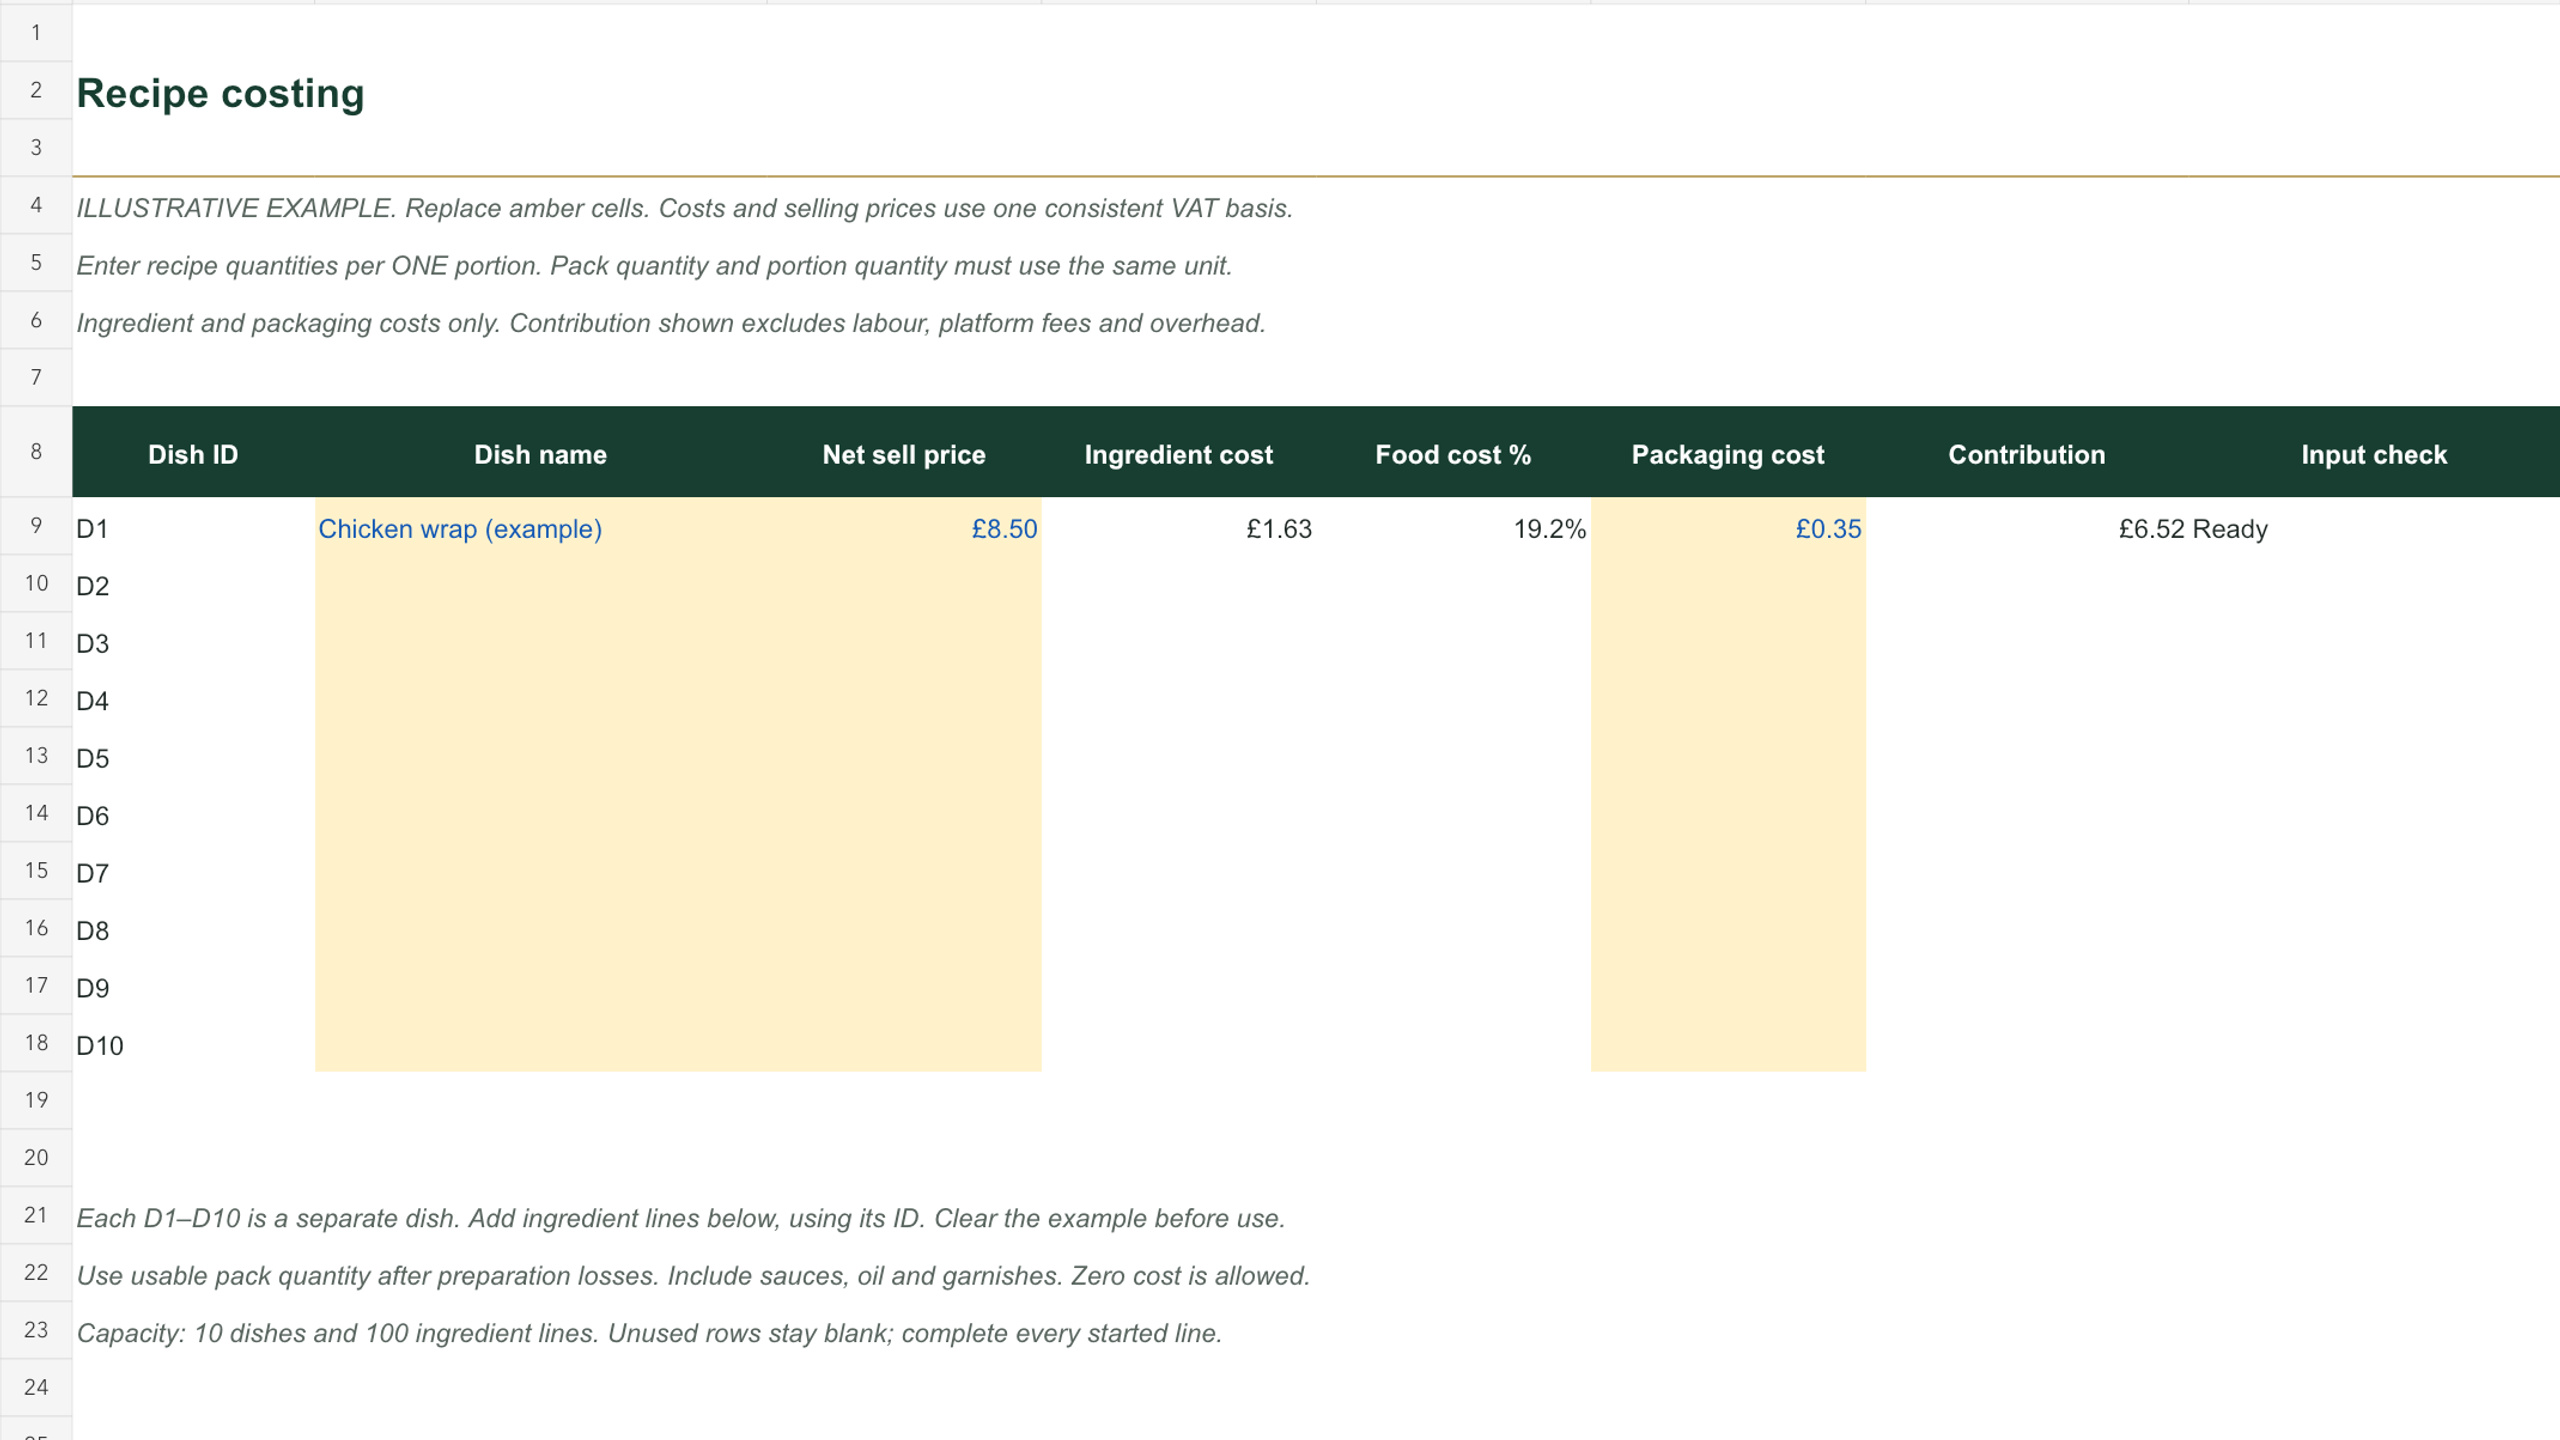The height and width of the screenshot is (1440, 2560).
Task: Click the £6.52 contribution cell
Action: 2027,528
